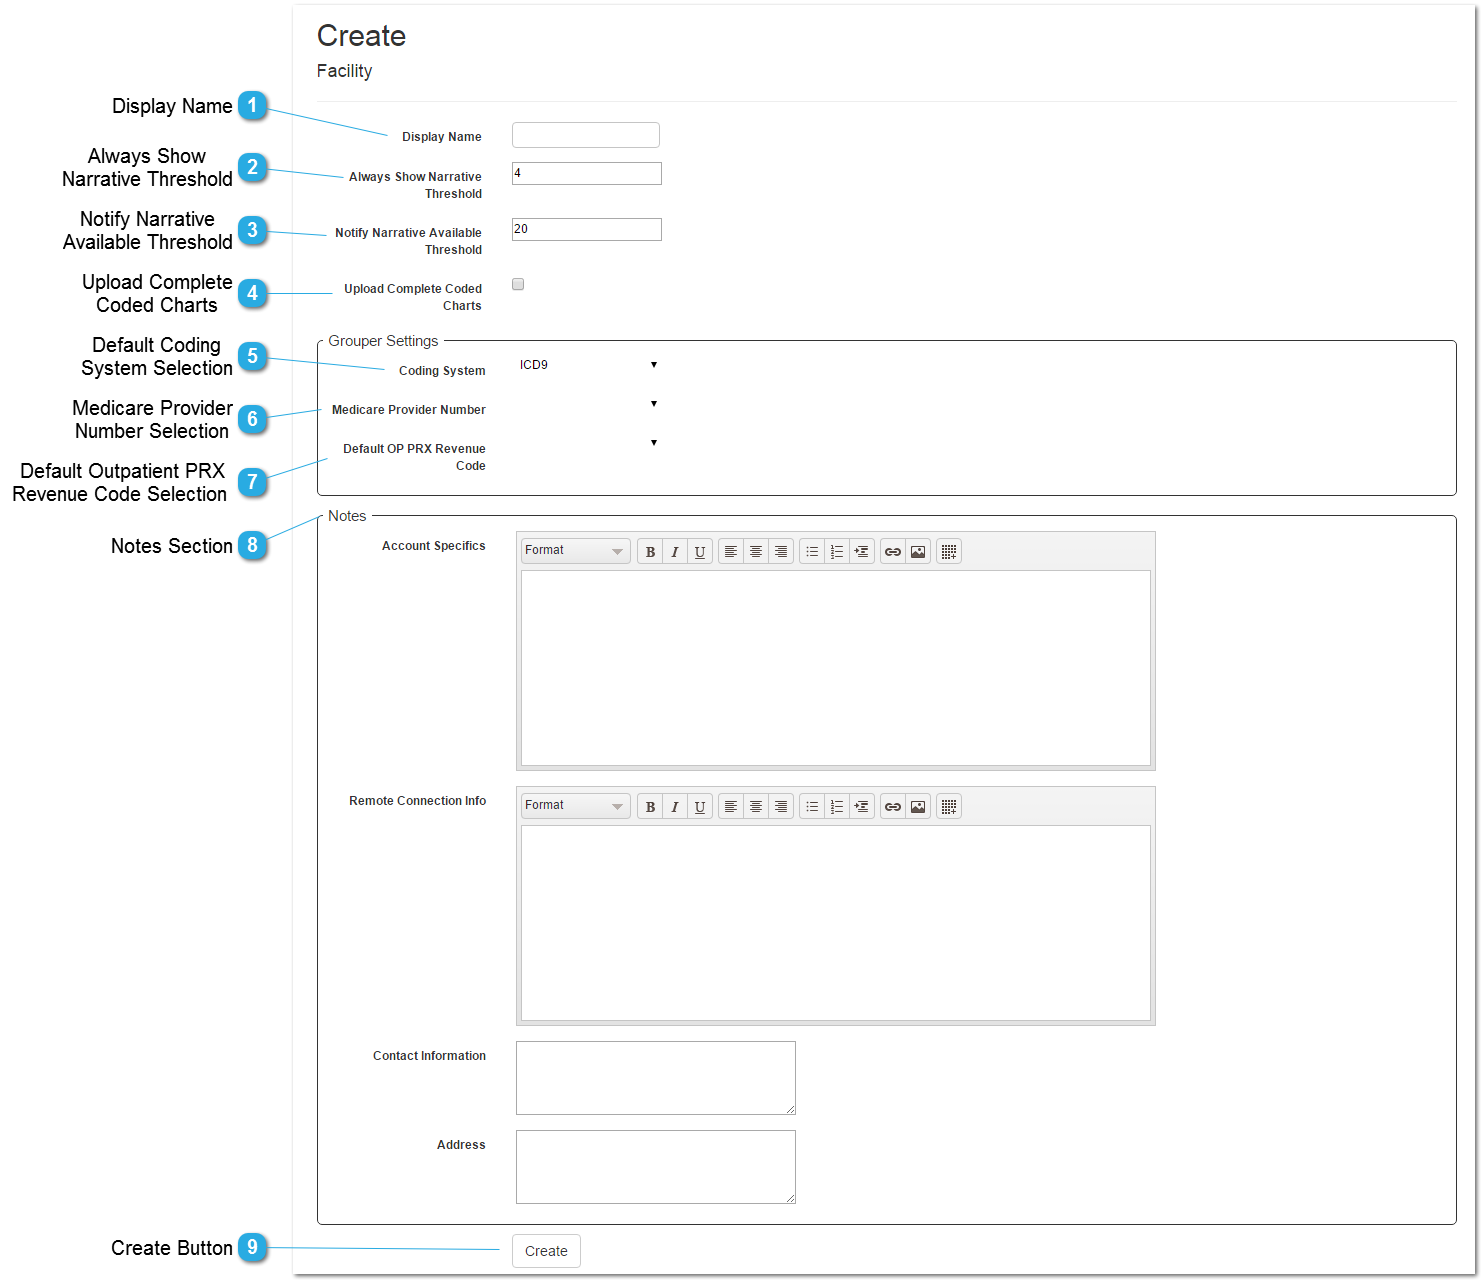
Task: Align right in Account Specifics editor
Action: click(781, 552)
